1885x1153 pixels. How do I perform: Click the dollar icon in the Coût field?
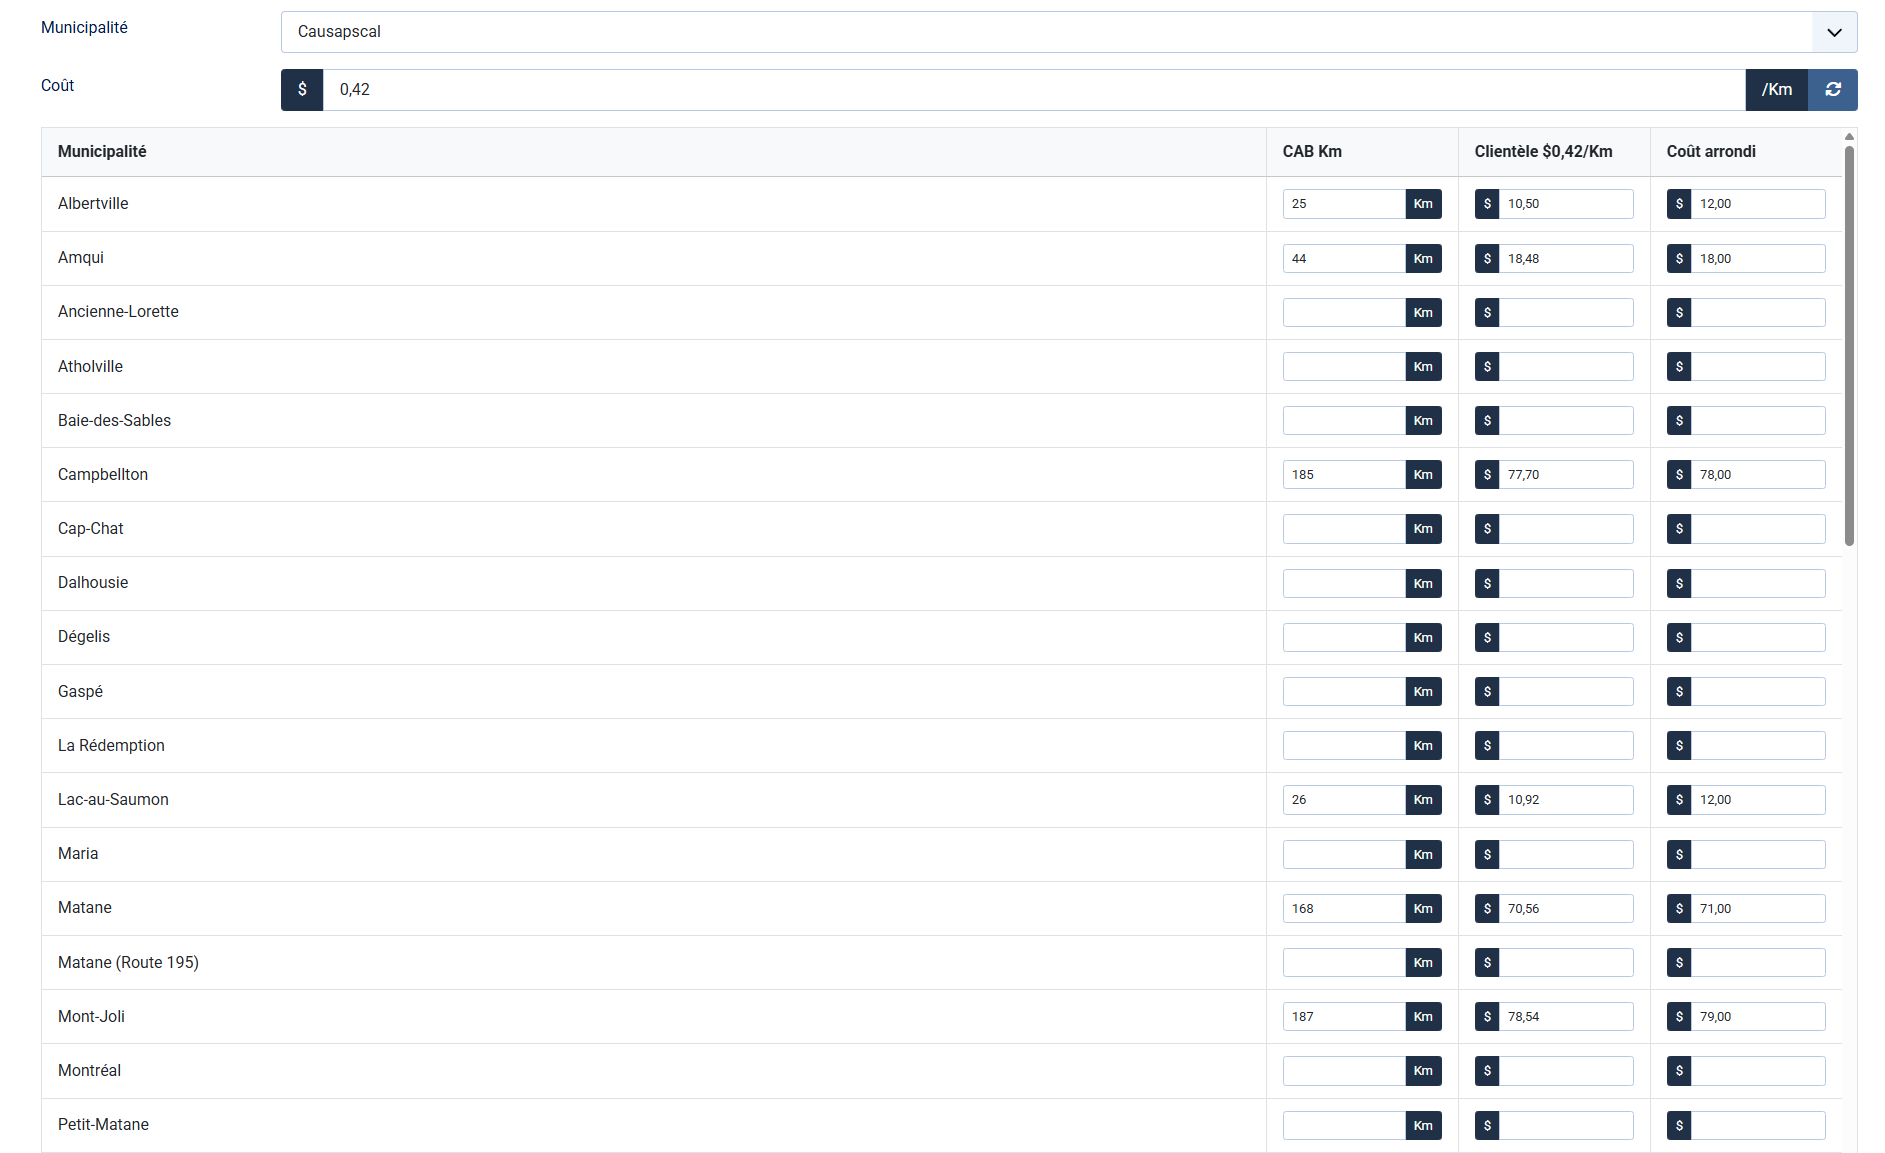(x=302, y=90)
